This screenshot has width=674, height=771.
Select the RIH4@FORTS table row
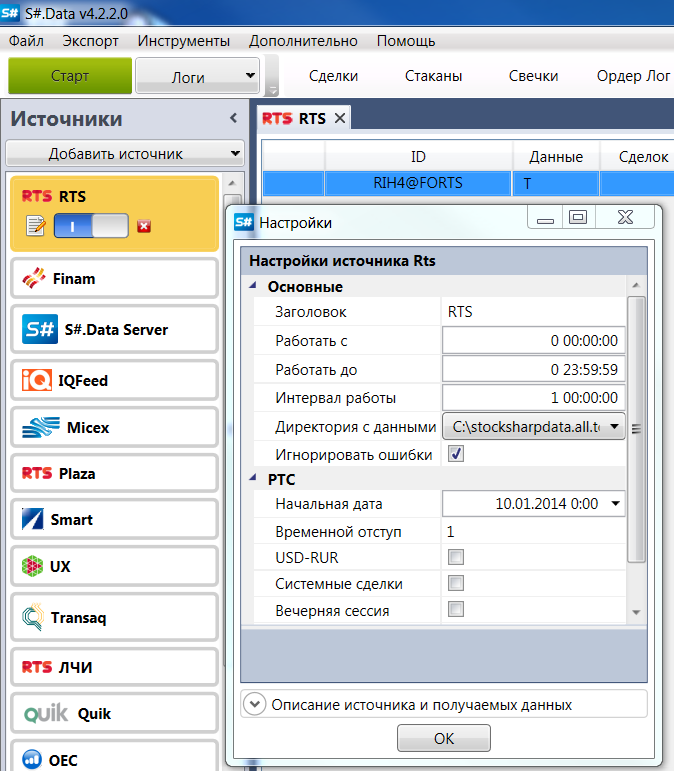tap(468, 183)
